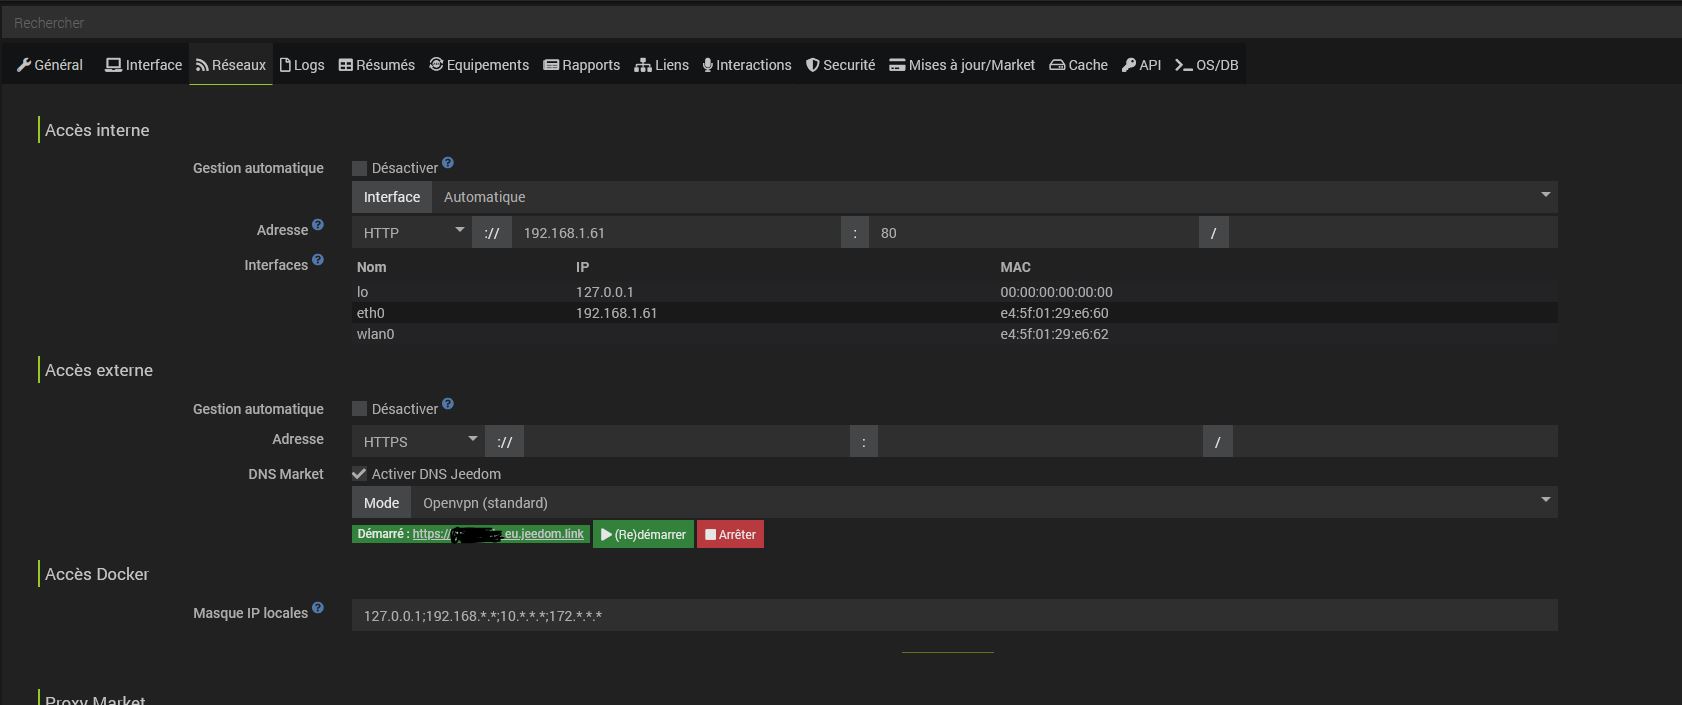Expand the Mode Openvpn (standard) dropdown
The image size is (1682, 705).
pos(984,503)
